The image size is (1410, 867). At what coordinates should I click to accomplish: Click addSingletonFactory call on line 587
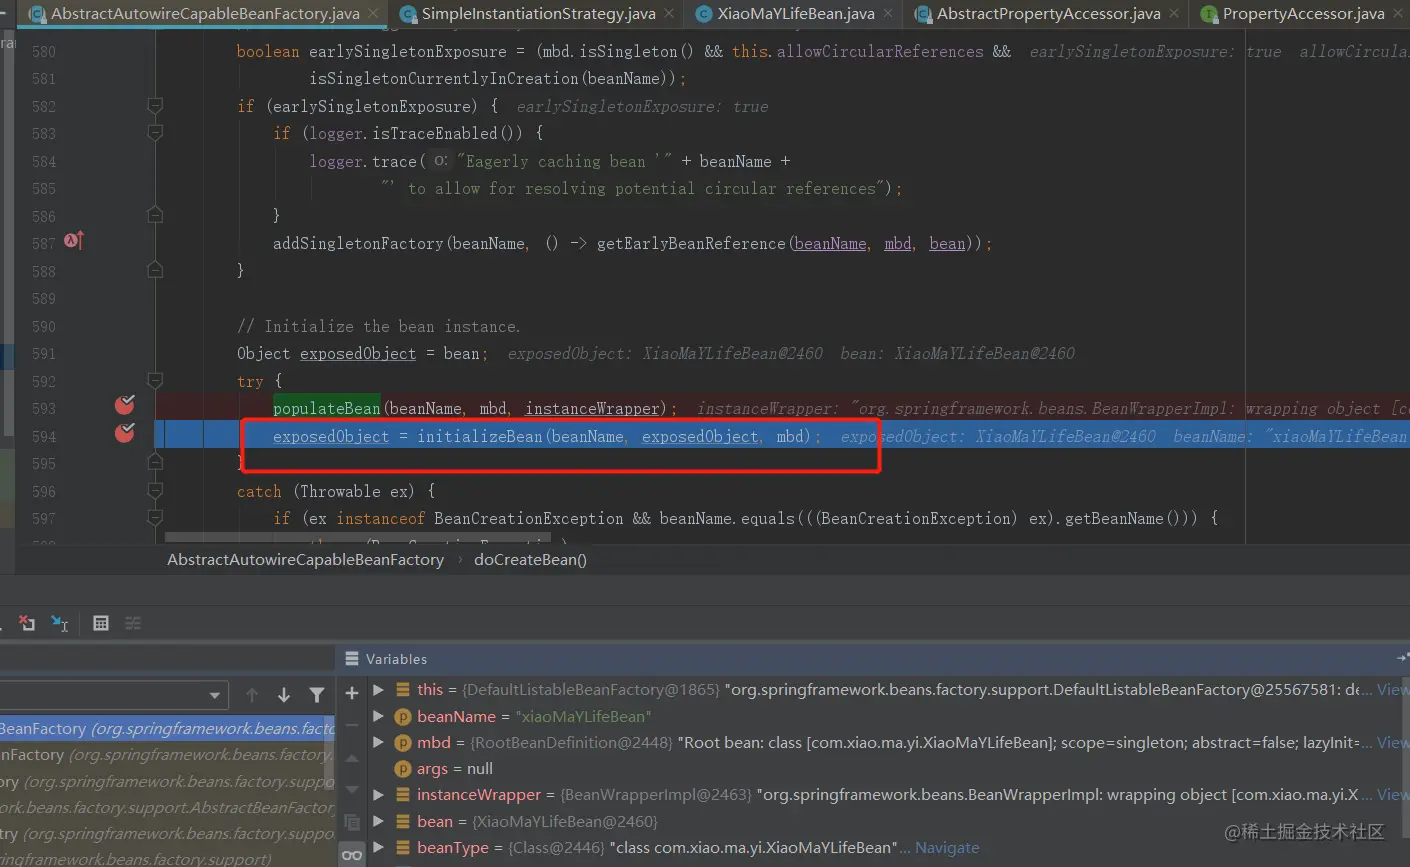tap(358, 243)
